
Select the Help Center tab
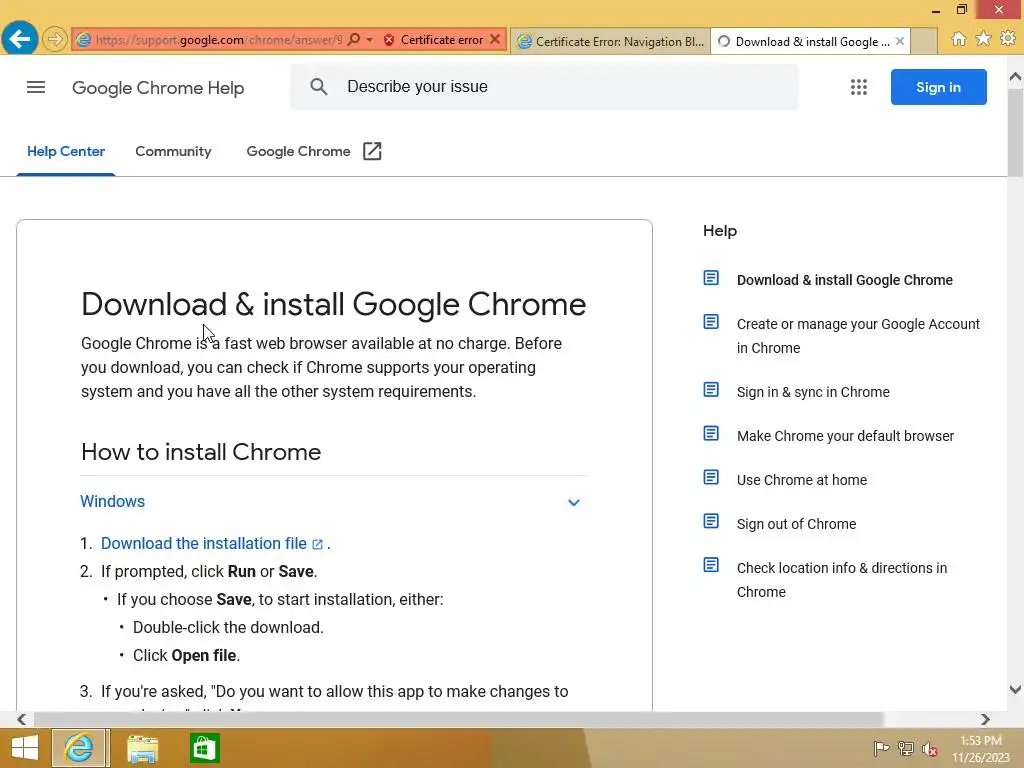click(x=66, y=152)
